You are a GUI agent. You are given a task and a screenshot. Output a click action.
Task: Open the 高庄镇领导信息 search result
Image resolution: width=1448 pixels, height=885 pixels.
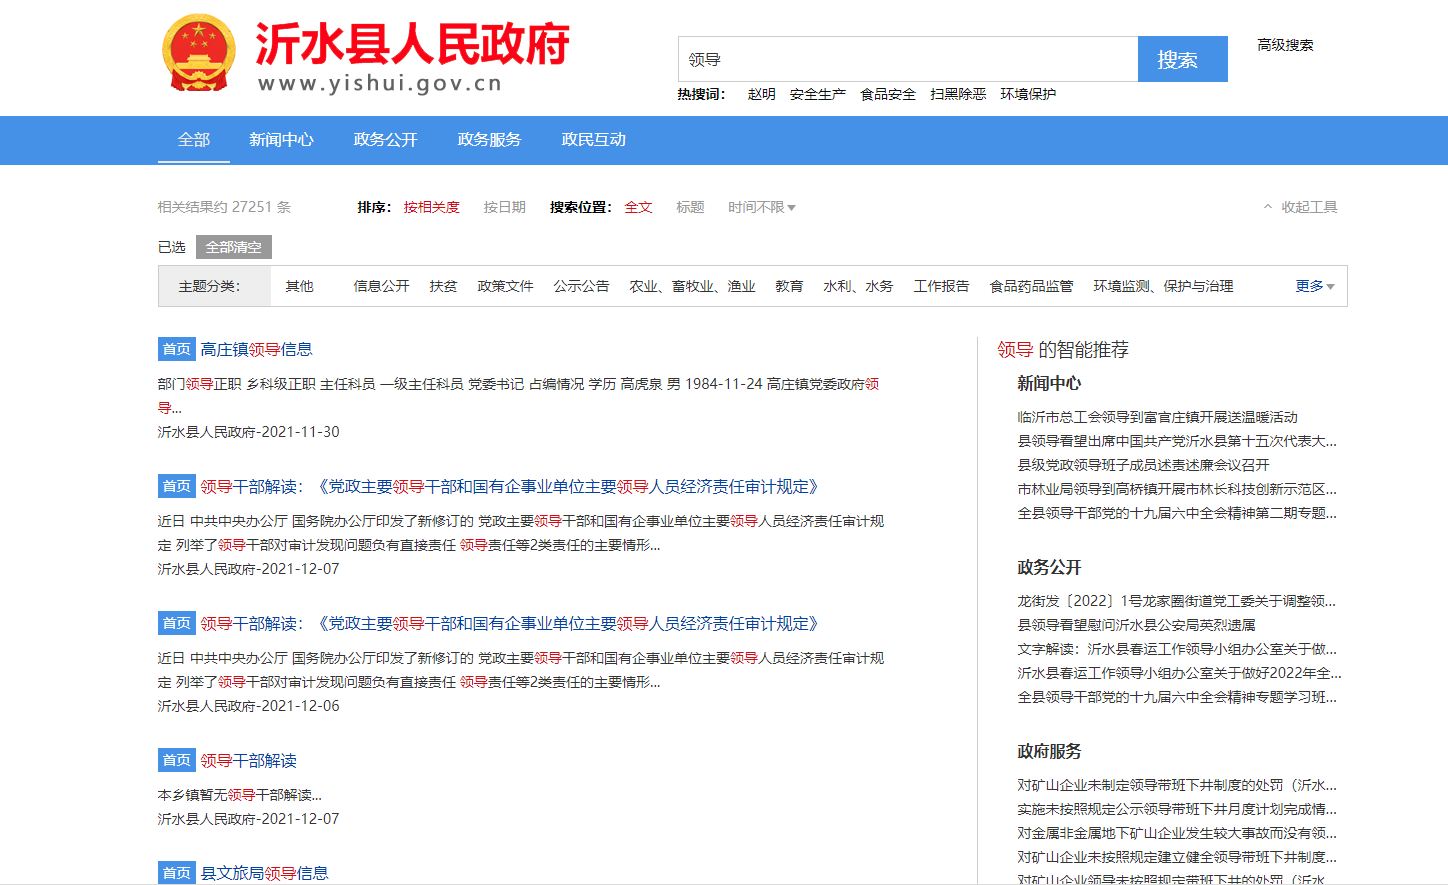[256, 349]
